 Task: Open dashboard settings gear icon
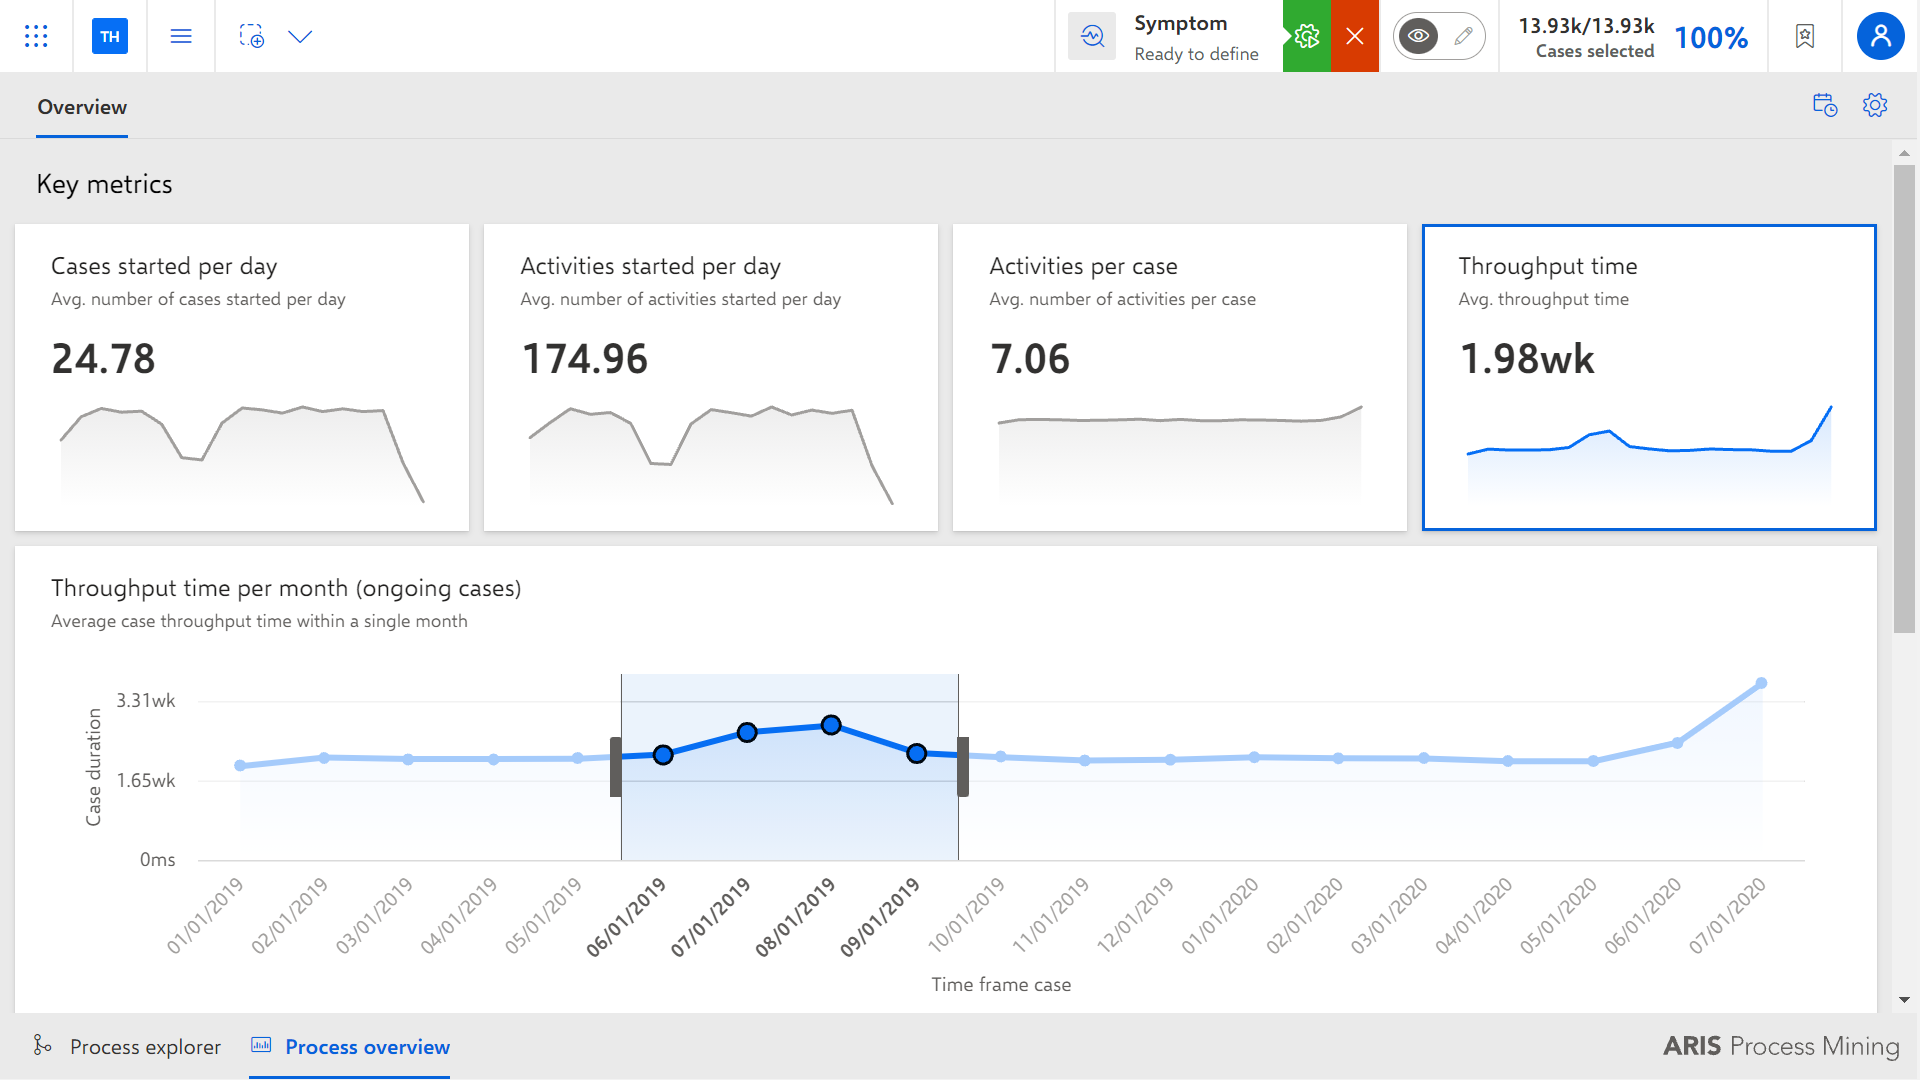(x=1875, y=105)
